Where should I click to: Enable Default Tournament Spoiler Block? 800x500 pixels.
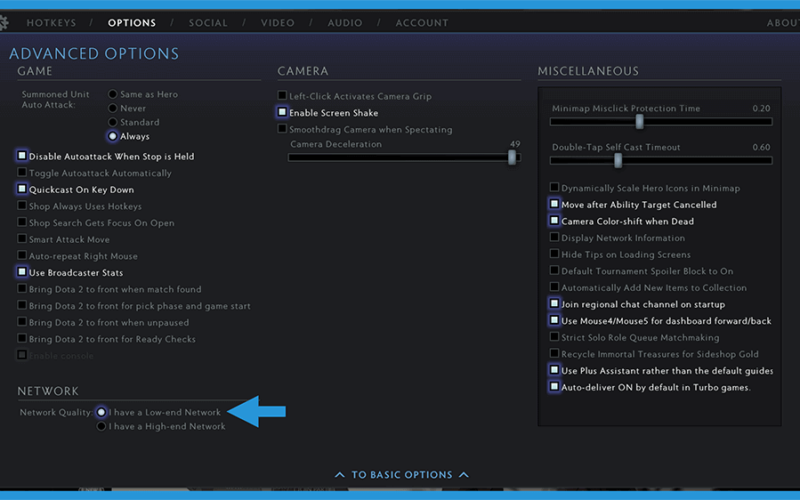point(554,270)
